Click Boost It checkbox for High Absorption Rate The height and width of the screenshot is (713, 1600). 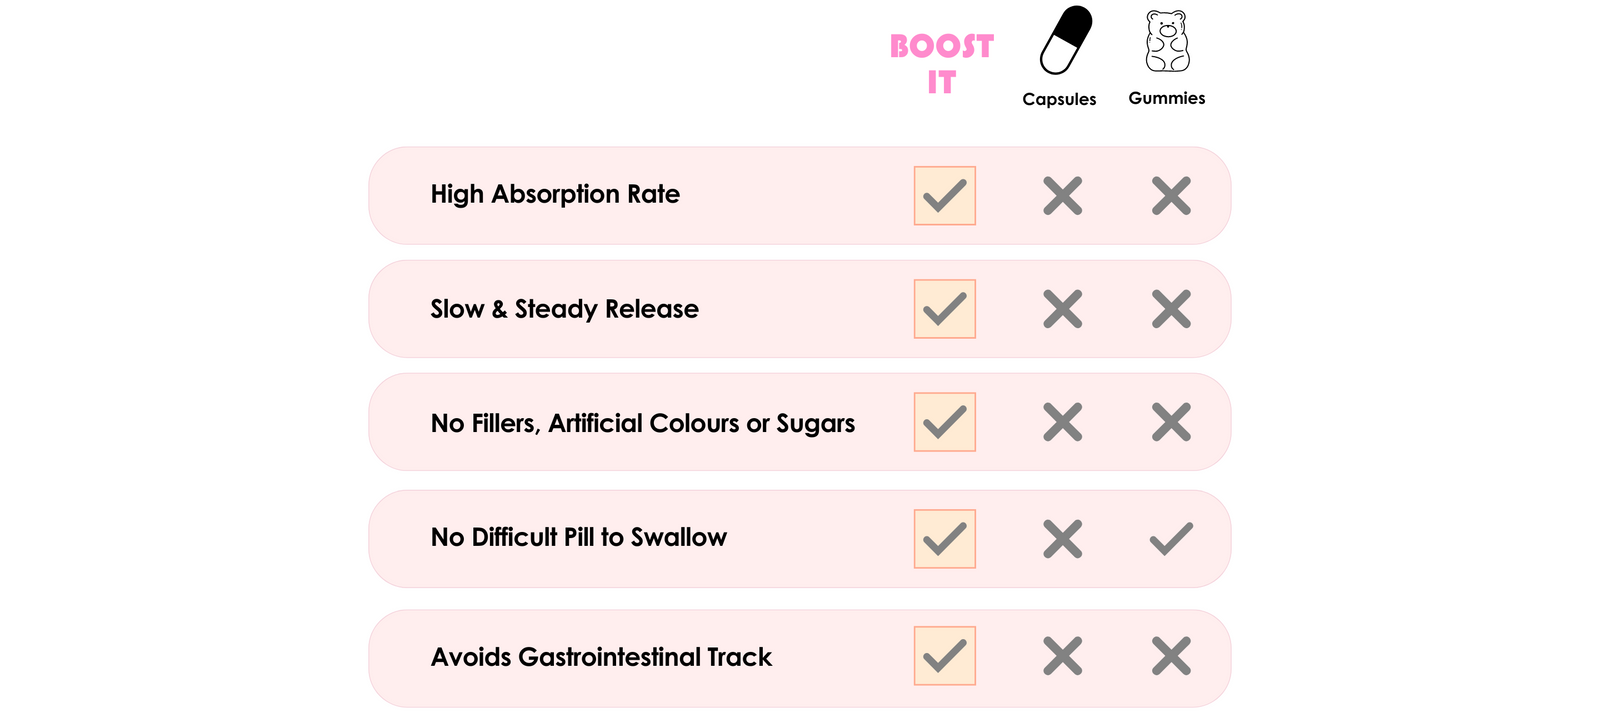pos(944,196)
